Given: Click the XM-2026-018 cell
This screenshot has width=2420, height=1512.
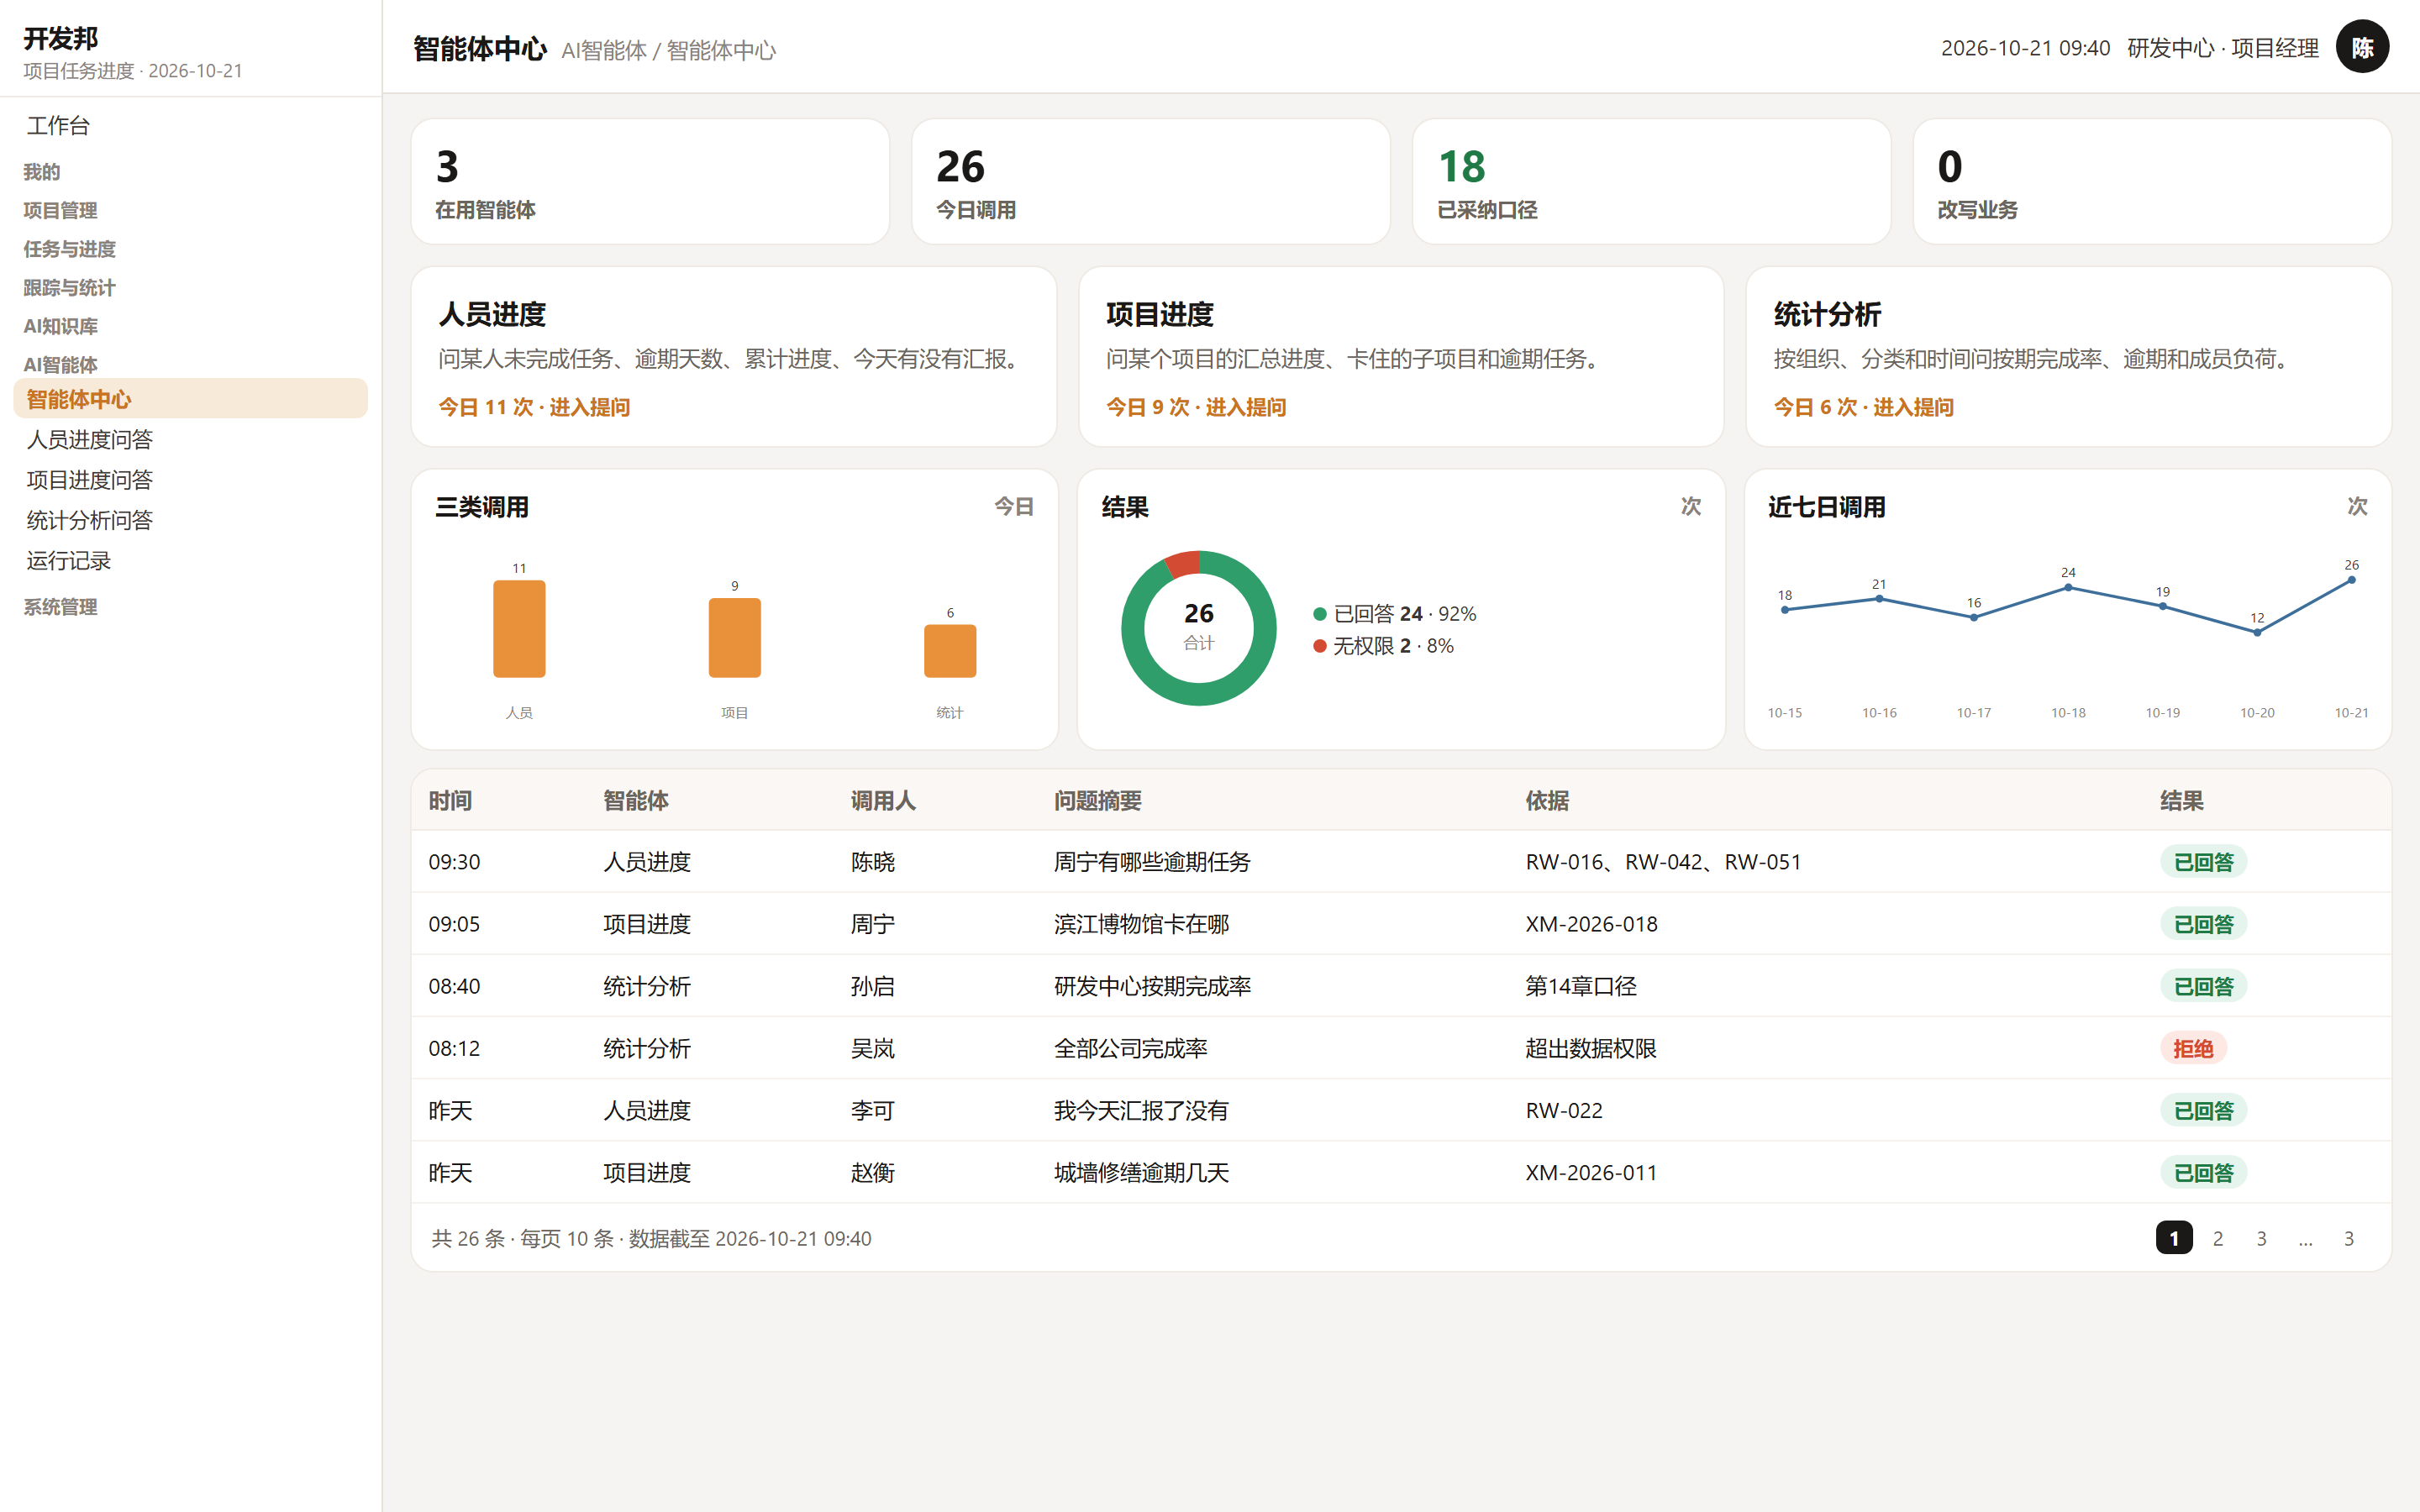Looking at the screenshot, I should (x=1591, y=924).
